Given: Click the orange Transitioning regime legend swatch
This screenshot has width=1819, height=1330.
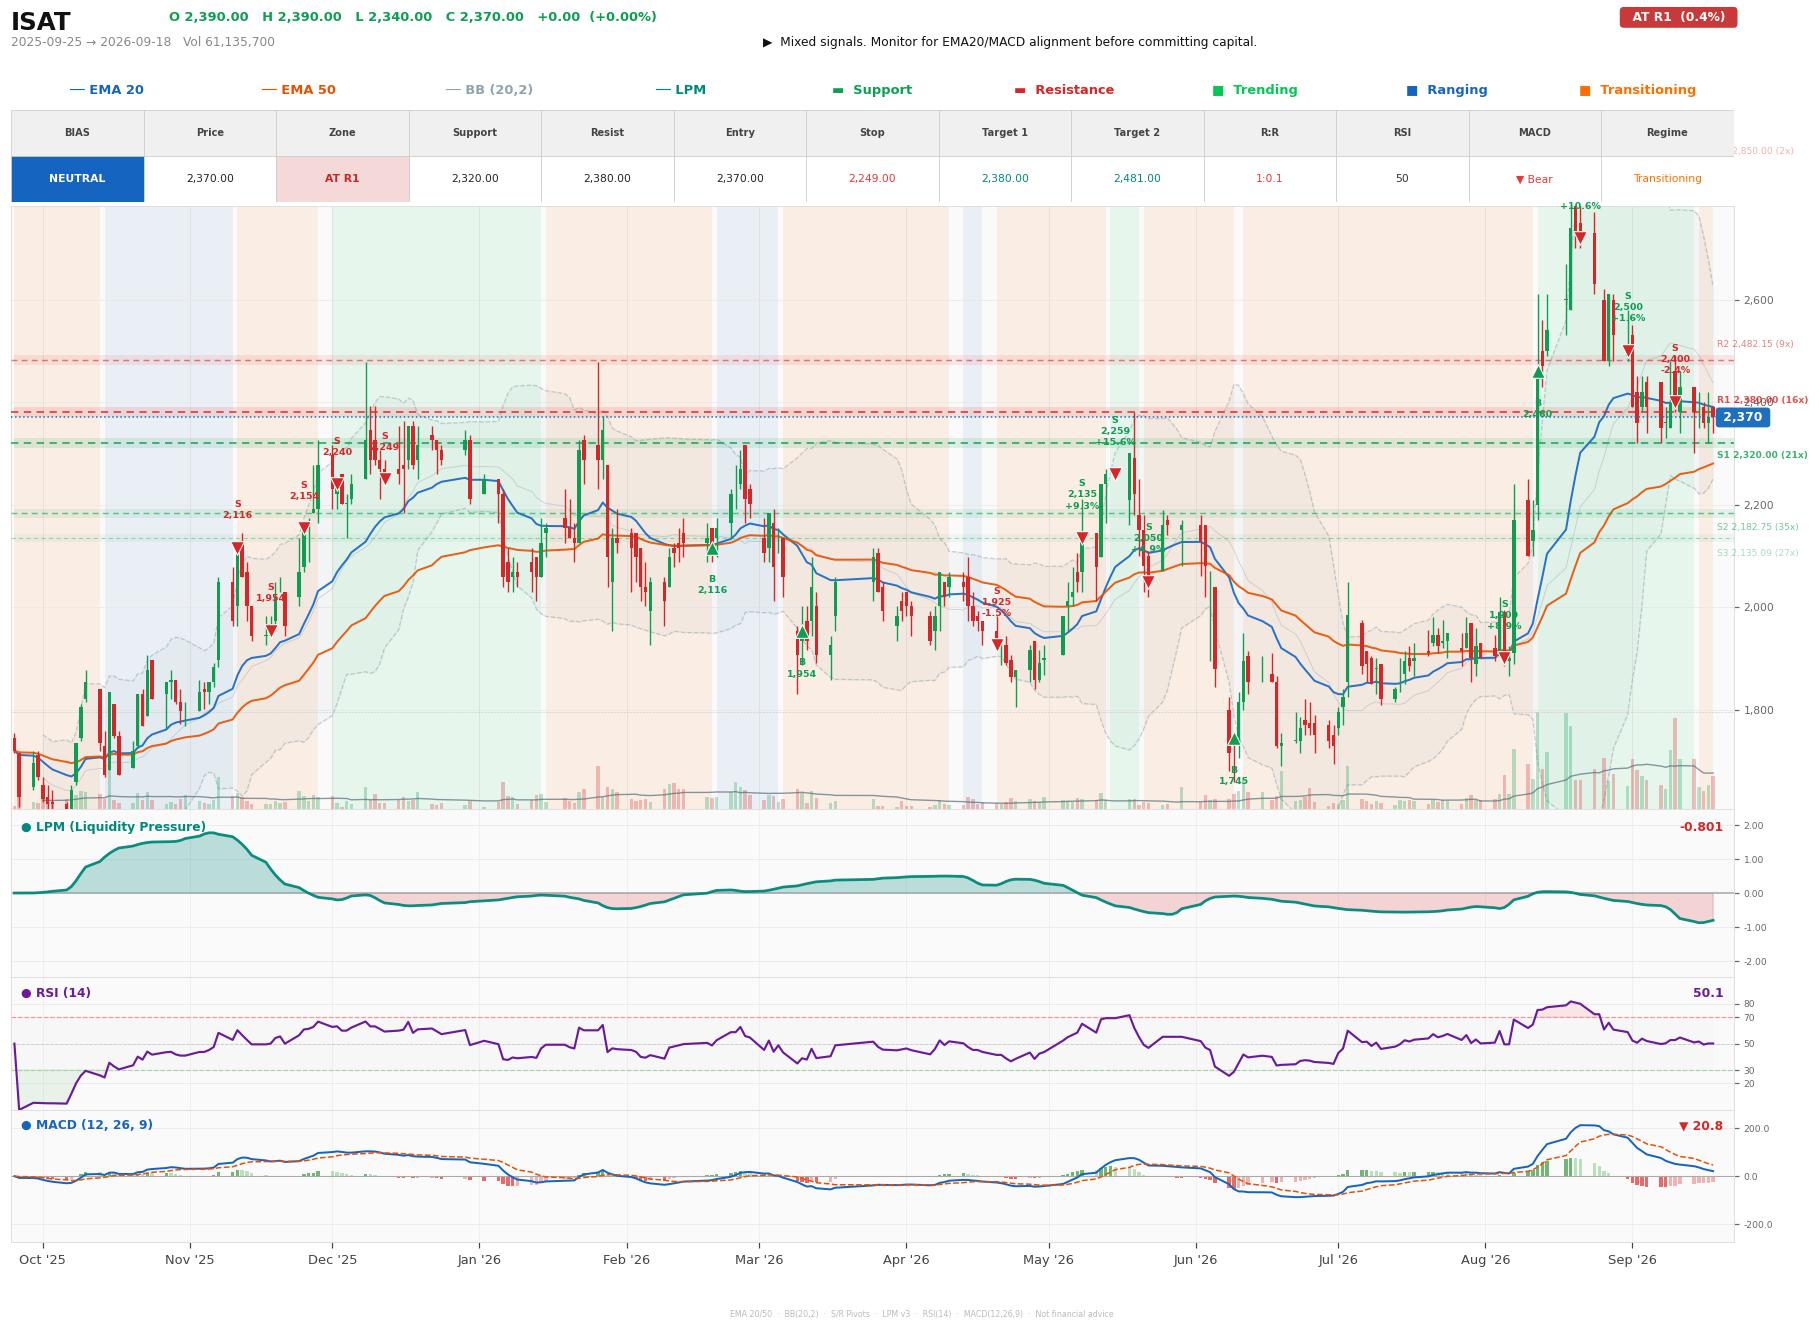Looking at the screenshot, I should [x=1585, y=91].
